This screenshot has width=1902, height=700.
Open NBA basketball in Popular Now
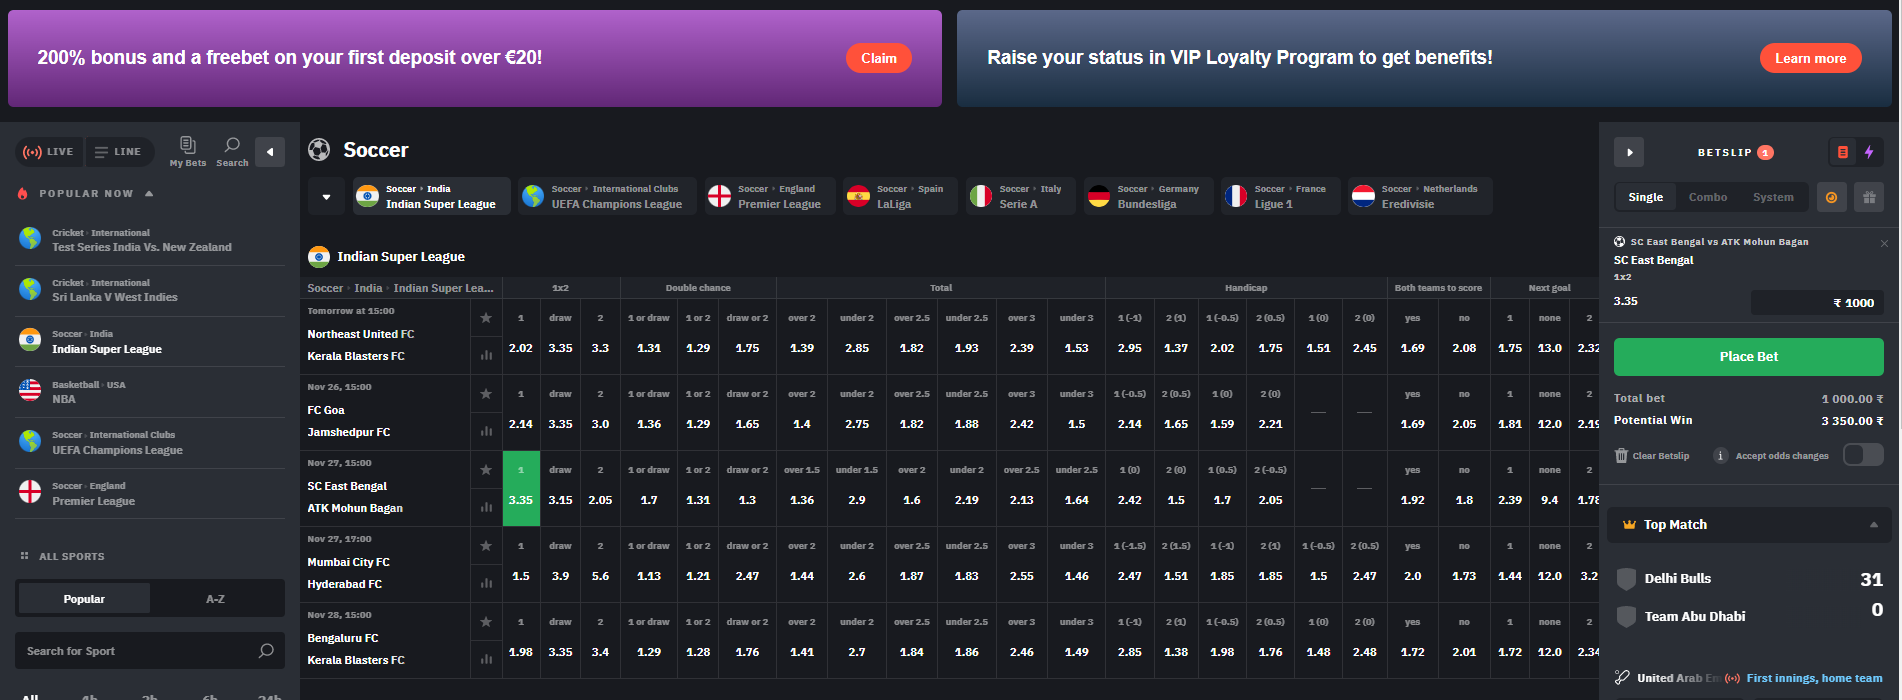(x=150, y=392)
